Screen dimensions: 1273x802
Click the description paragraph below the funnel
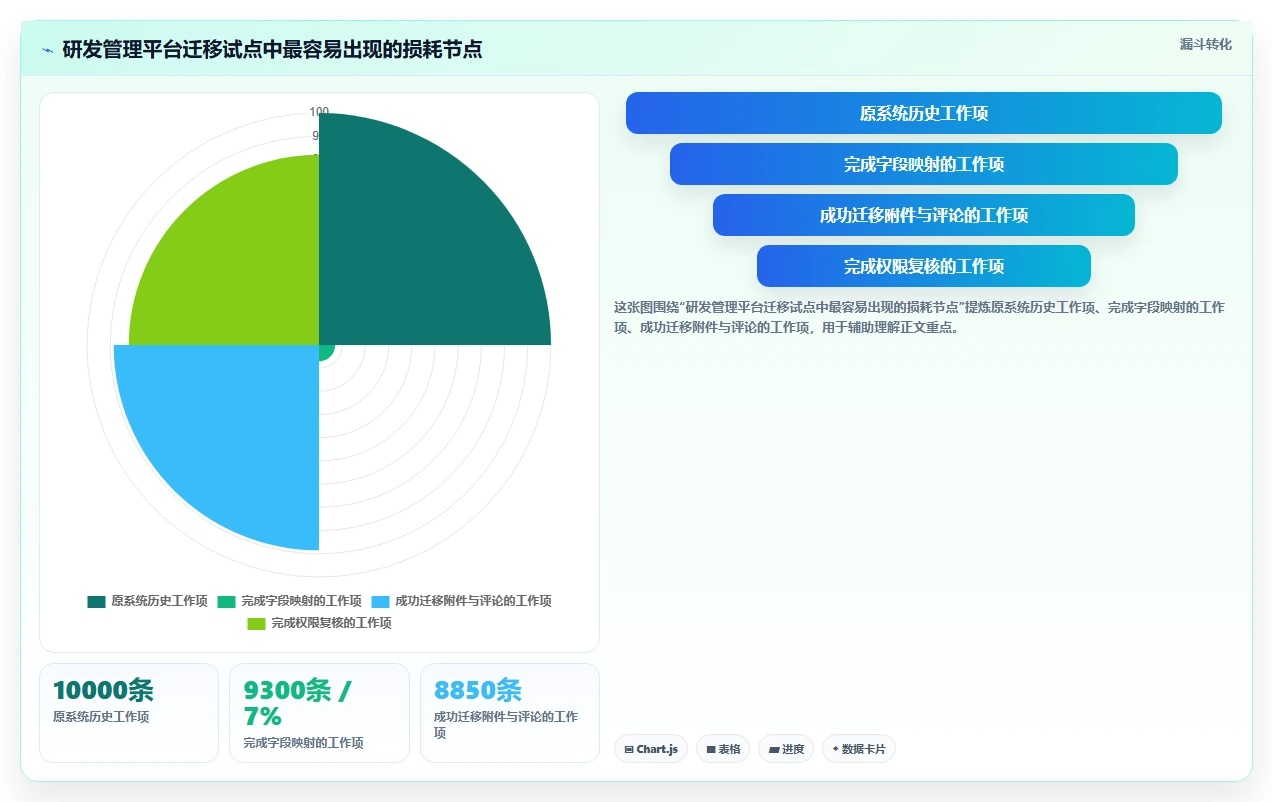[x=919, y=317]
